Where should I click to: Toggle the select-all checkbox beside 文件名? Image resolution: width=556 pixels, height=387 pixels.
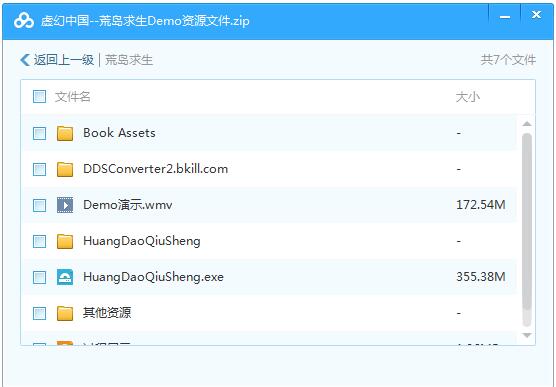coord(39,96)
